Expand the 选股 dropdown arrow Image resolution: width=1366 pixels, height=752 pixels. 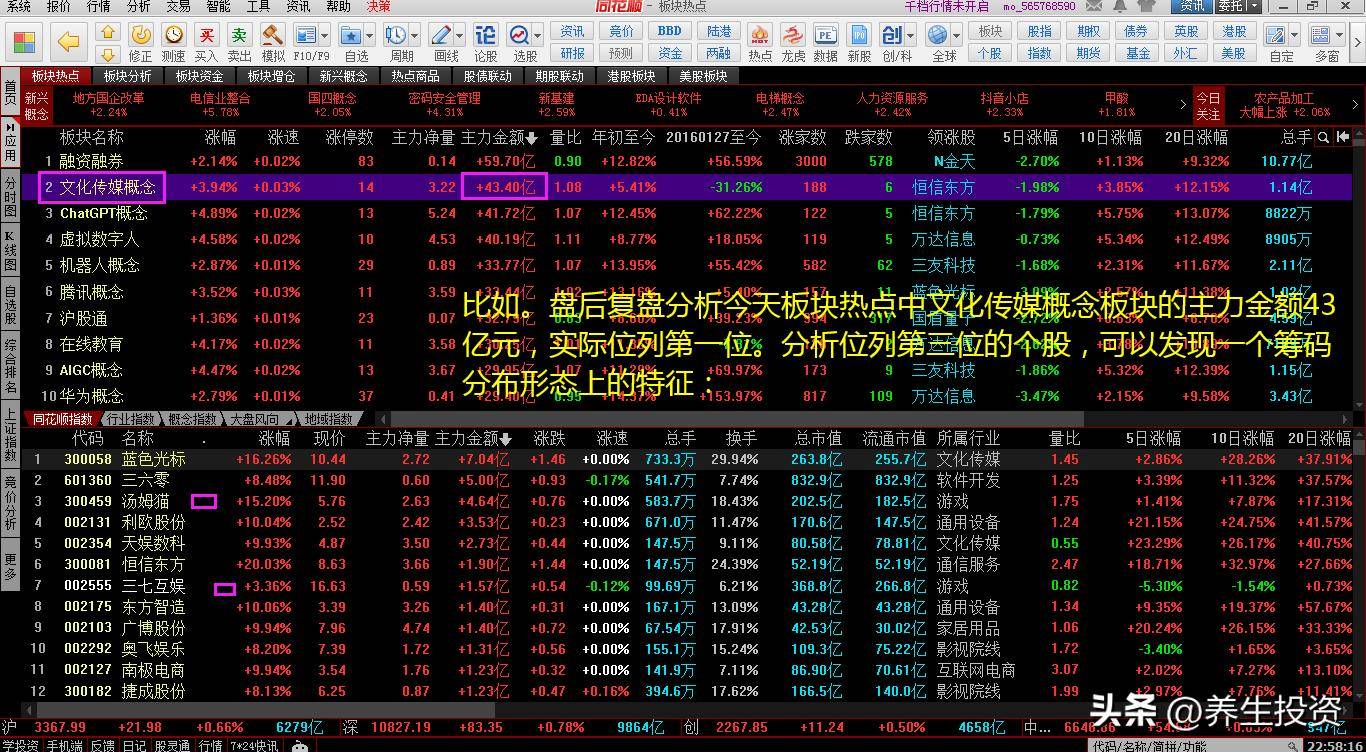coord(540,36)
